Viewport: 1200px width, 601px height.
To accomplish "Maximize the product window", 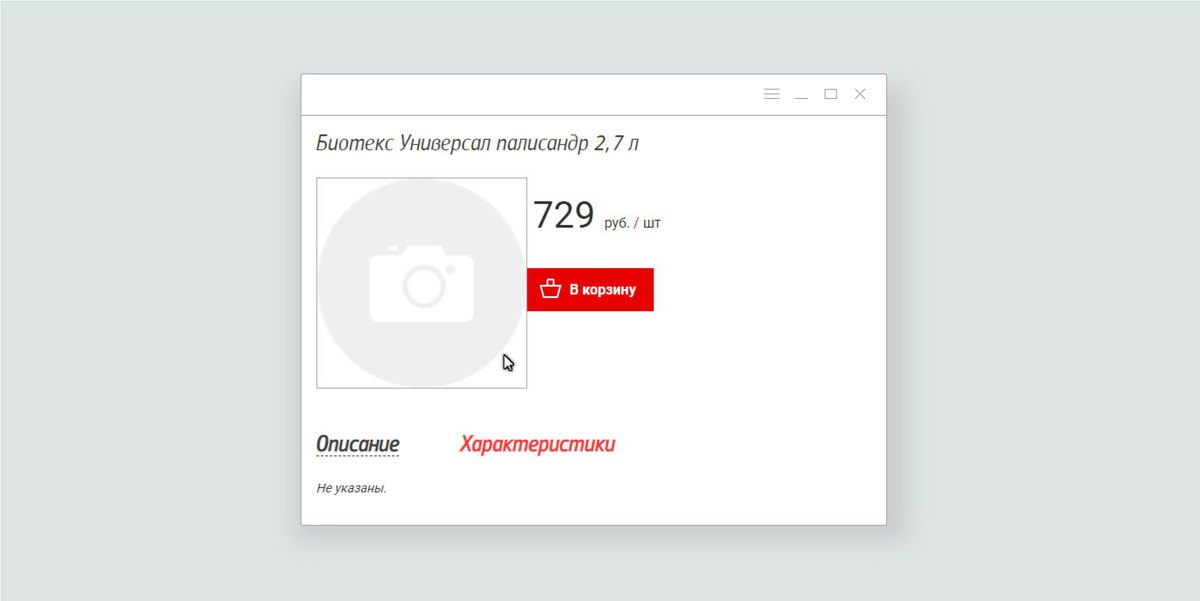I will (x=830, y=94).
